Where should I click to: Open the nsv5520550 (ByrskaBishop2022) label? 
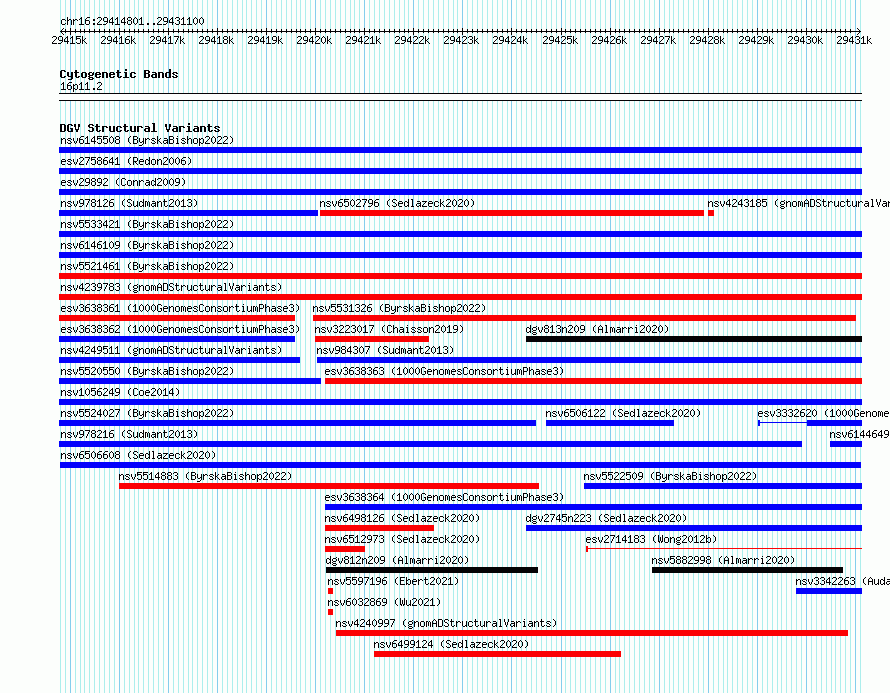[147, 371]
